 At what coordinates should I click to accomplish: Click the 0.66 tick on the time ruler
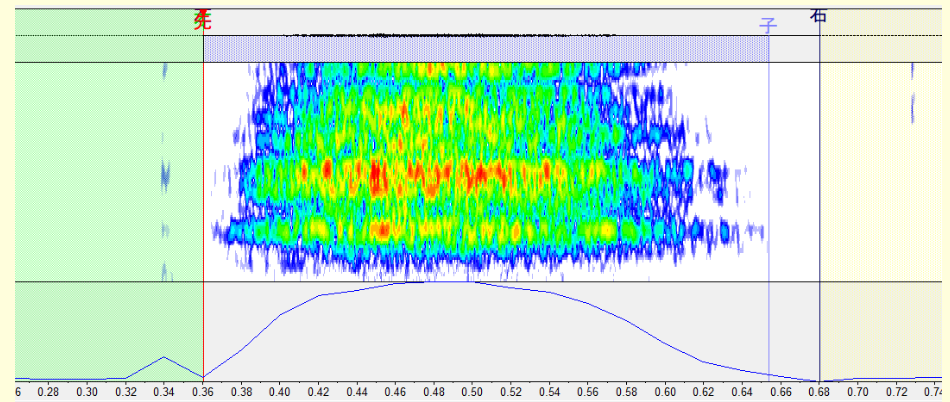pos(781,391)
